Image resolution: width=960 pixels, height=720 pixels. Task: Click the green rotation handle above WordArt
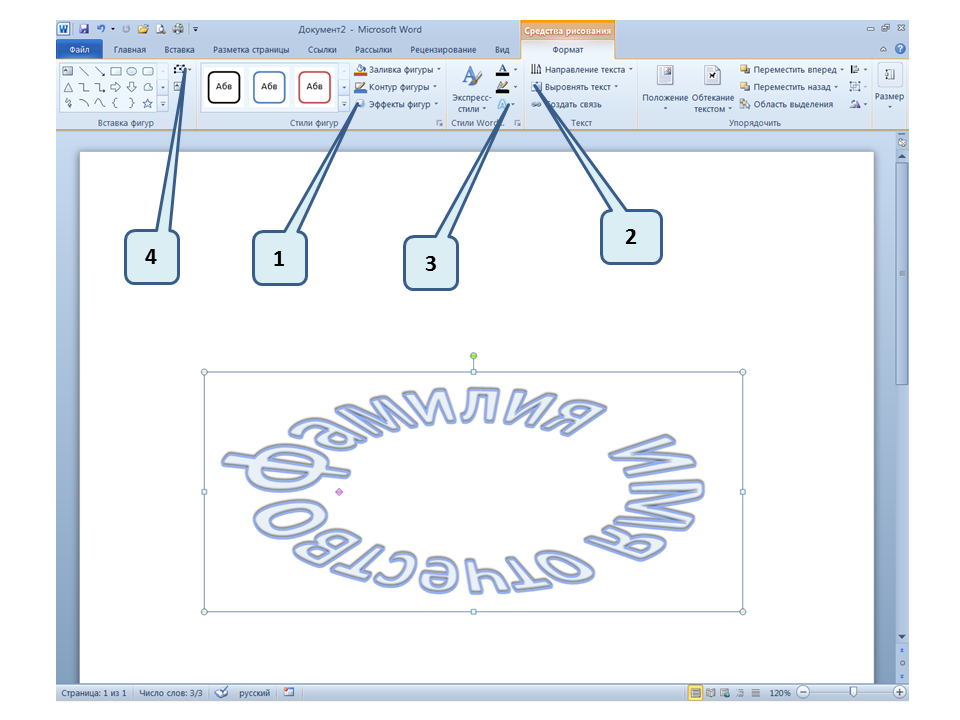tap(473, 356)
